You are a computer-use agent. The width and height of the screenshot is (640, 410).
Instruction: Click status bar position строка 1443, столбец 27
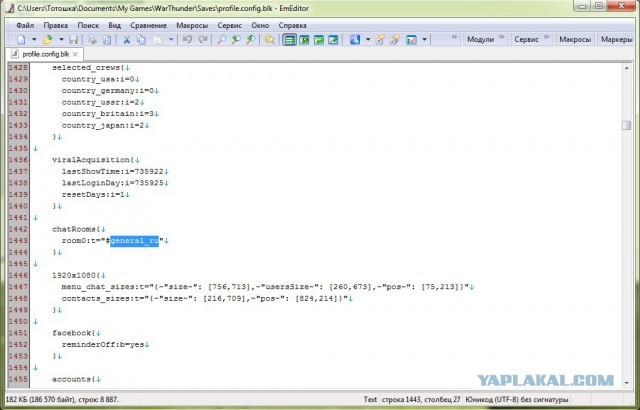[x=420, y=399]
